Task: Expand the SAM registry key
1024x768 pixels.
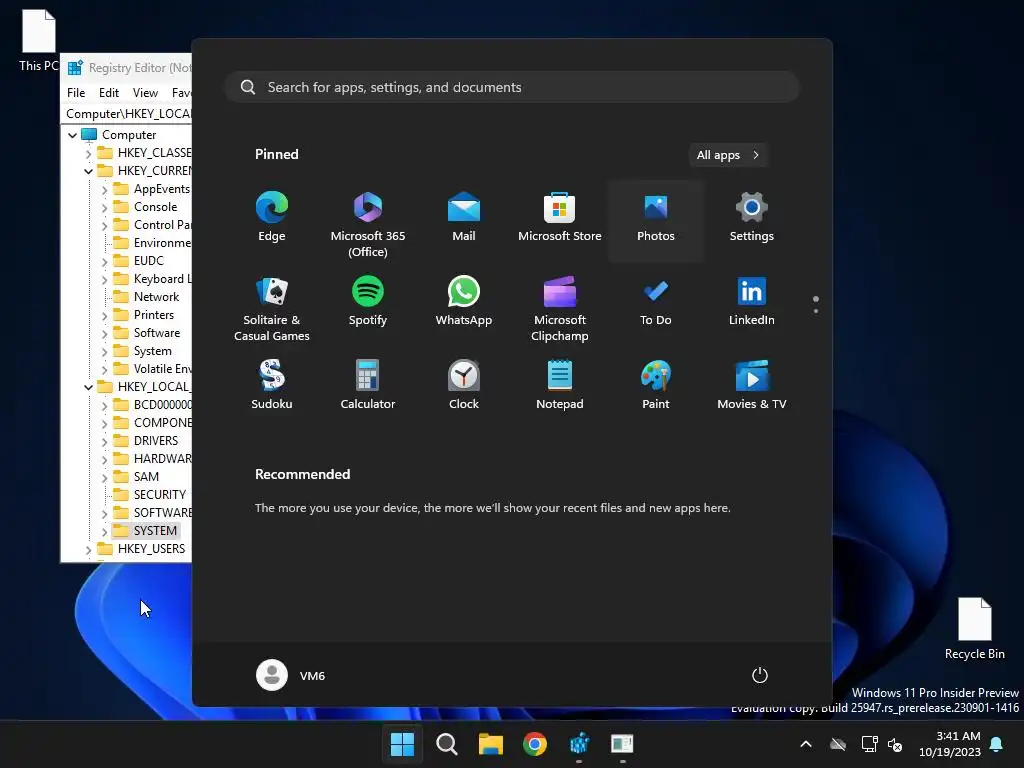Action: pyautogui.click(x=104, y=477)
